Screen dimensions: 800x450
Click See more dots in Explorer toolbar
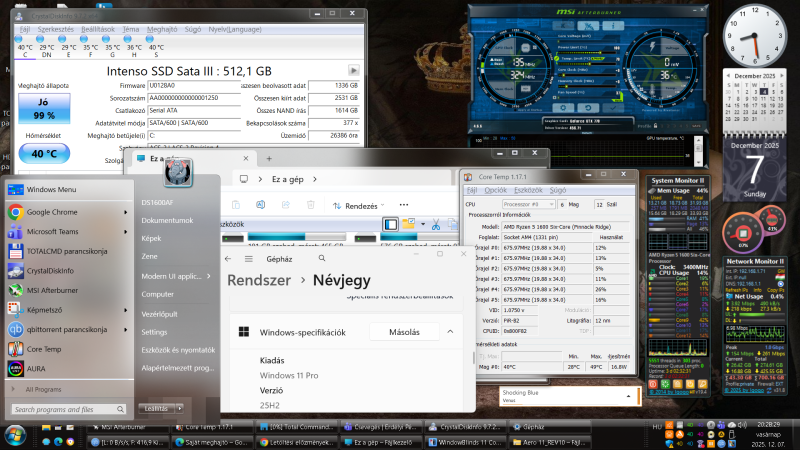pyautogui.click(x=404, y=205)
